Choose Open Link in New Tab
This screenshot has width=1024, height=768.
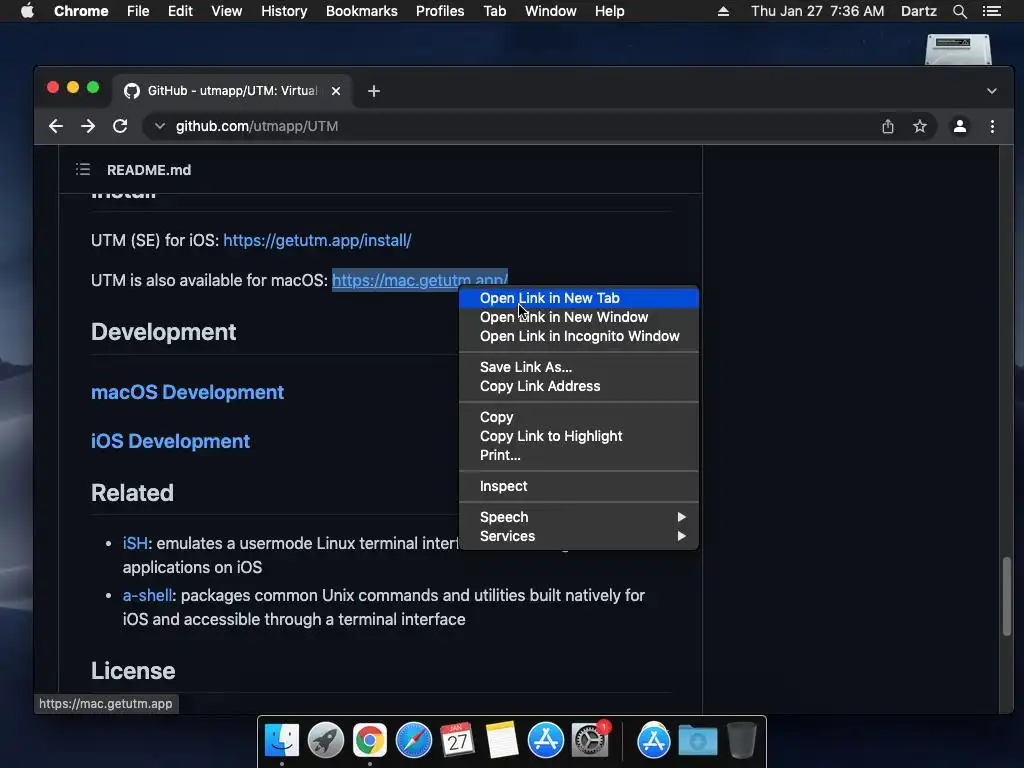click(x=579, y=298)
